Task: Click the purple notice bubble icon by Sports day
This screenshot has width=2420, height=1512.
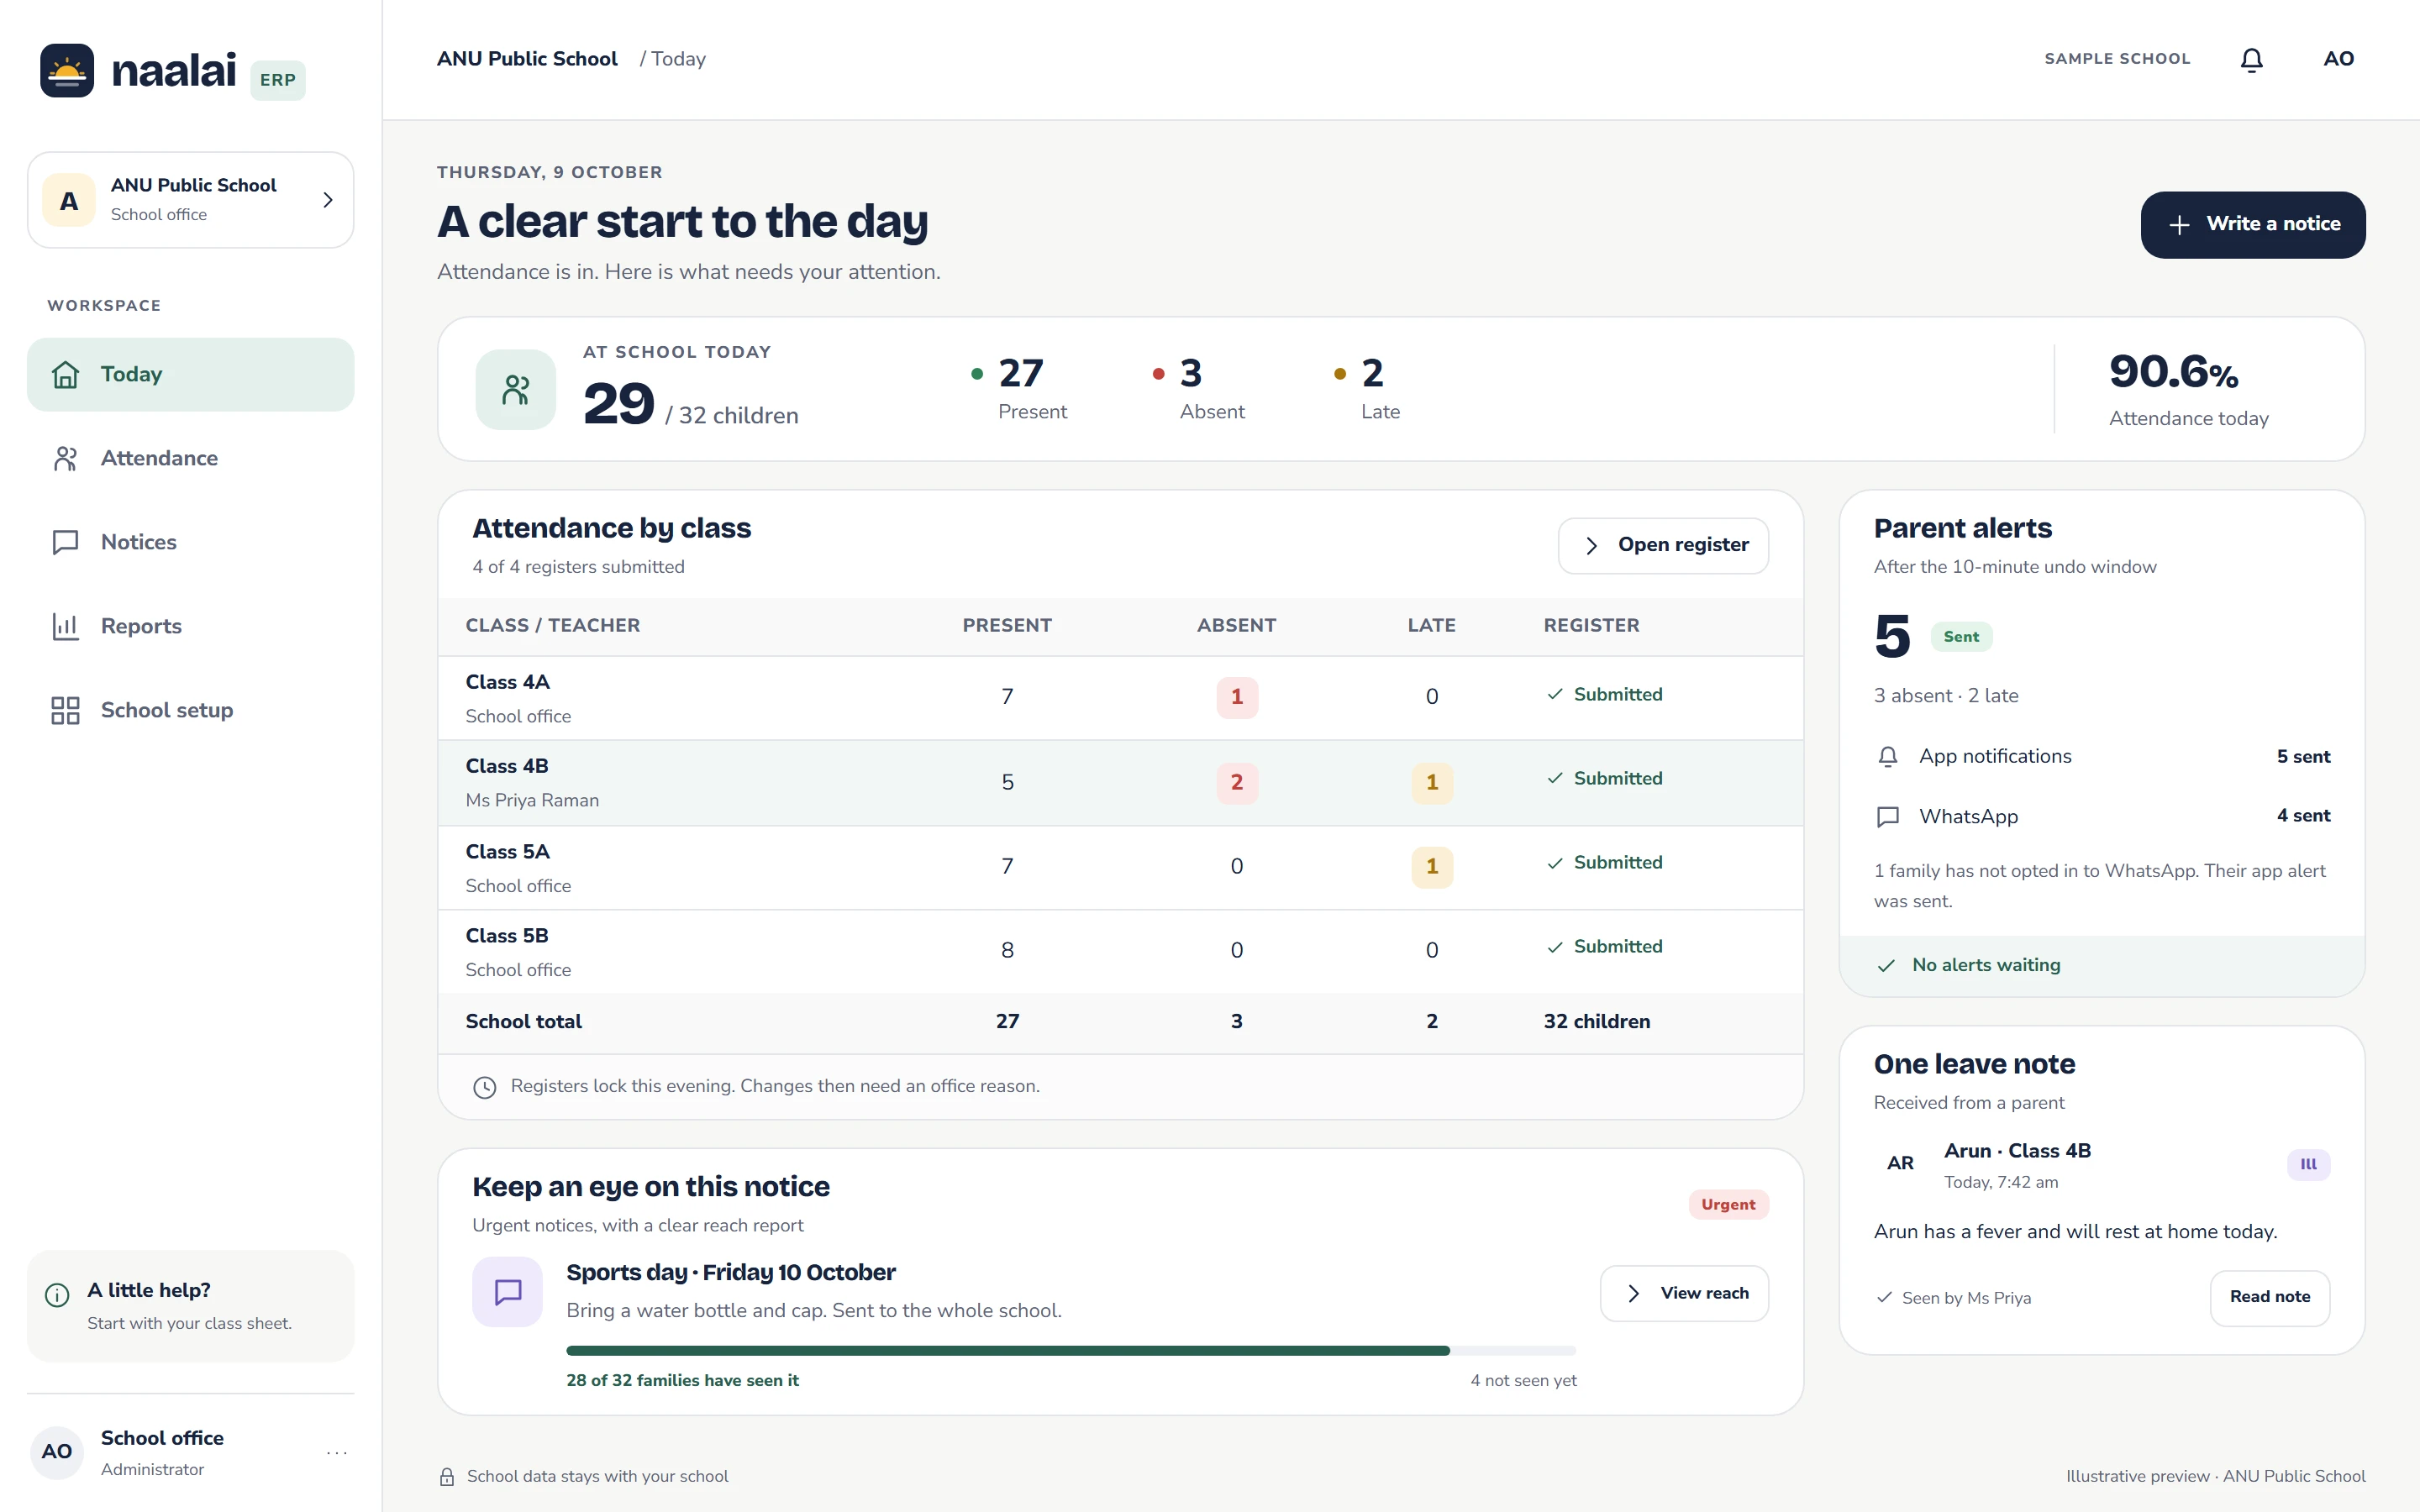Action: [508, 1292]
